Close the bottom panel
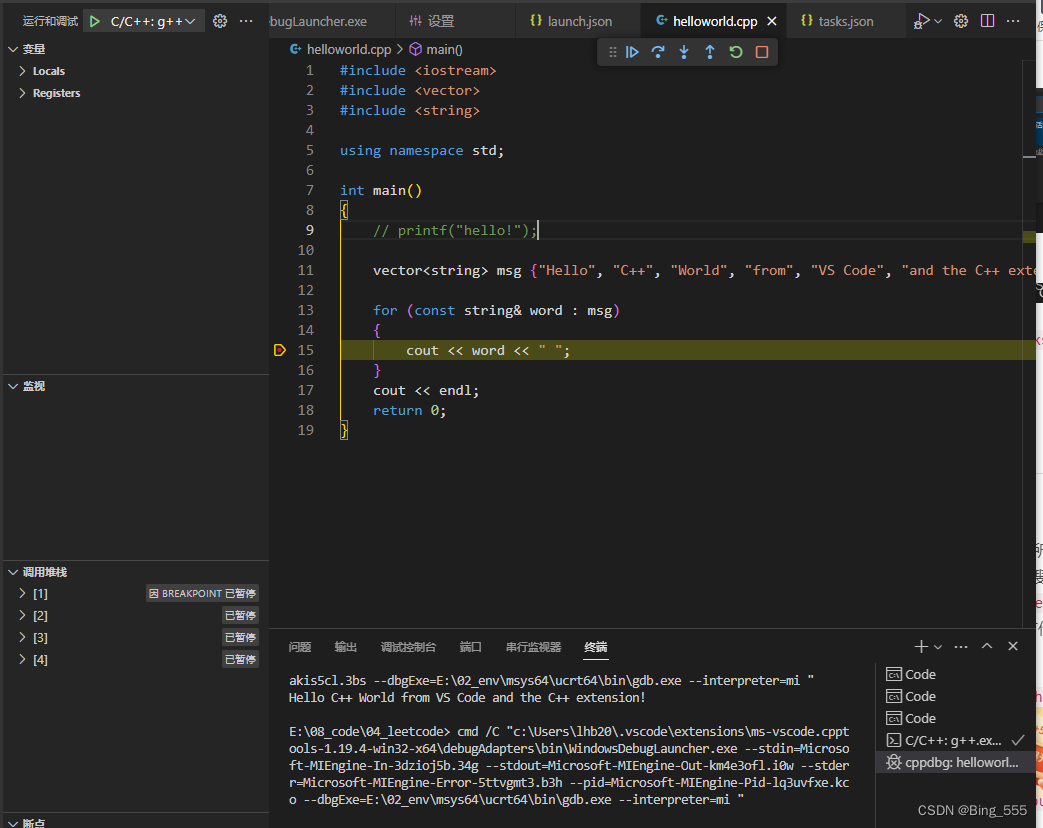The width and height of the screenshot is (1043, 828). [1013, 646]
